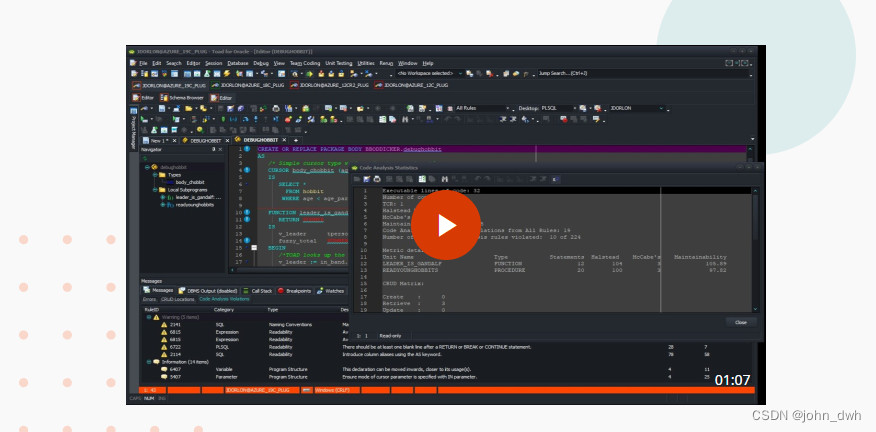Screen dimensions: 876x432
Task: Open the Rerun menu
Action: pos(386,63)
